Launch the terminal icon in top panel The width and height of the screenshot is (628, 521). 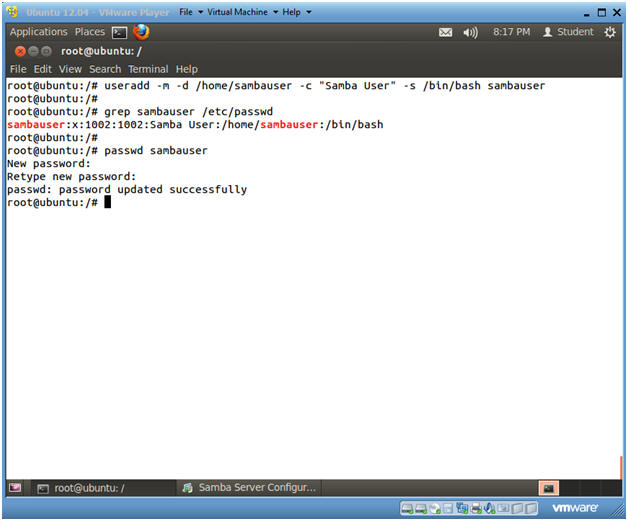click(x=119, y=32)
